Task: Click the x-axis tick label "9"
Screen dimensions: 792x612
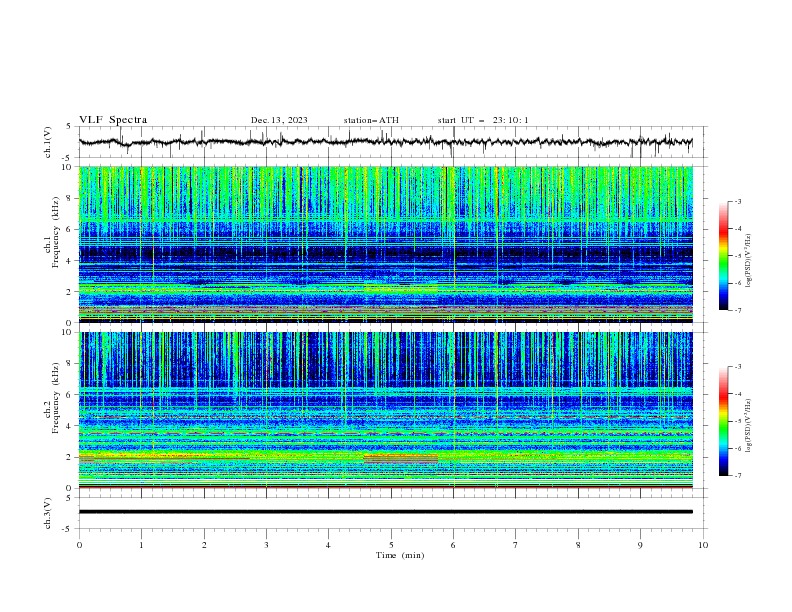Action: pos(640,545)
